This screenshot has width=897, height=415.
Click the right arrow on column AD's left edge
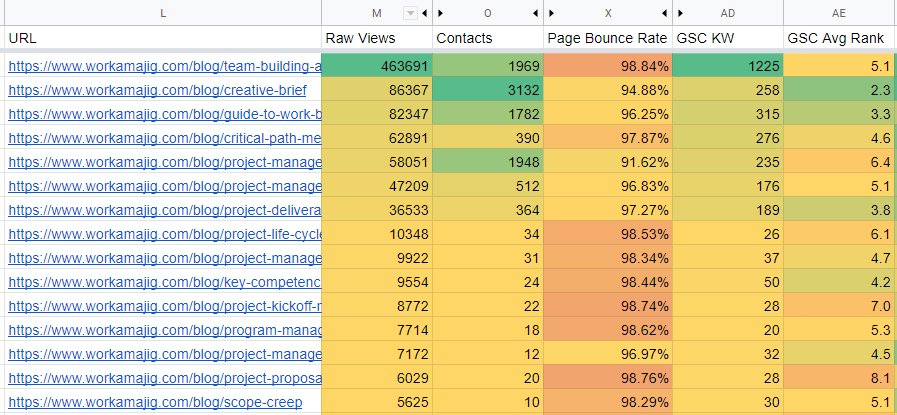click(x=681, y=13)
